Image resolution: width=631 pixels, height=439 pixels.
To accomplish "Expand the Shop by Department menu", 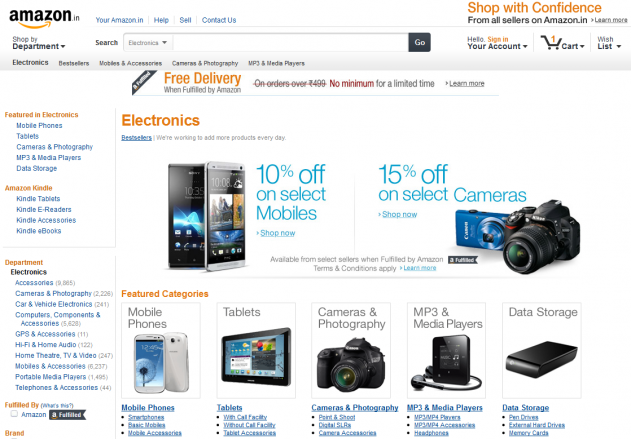I will click(x=38, y=43).
